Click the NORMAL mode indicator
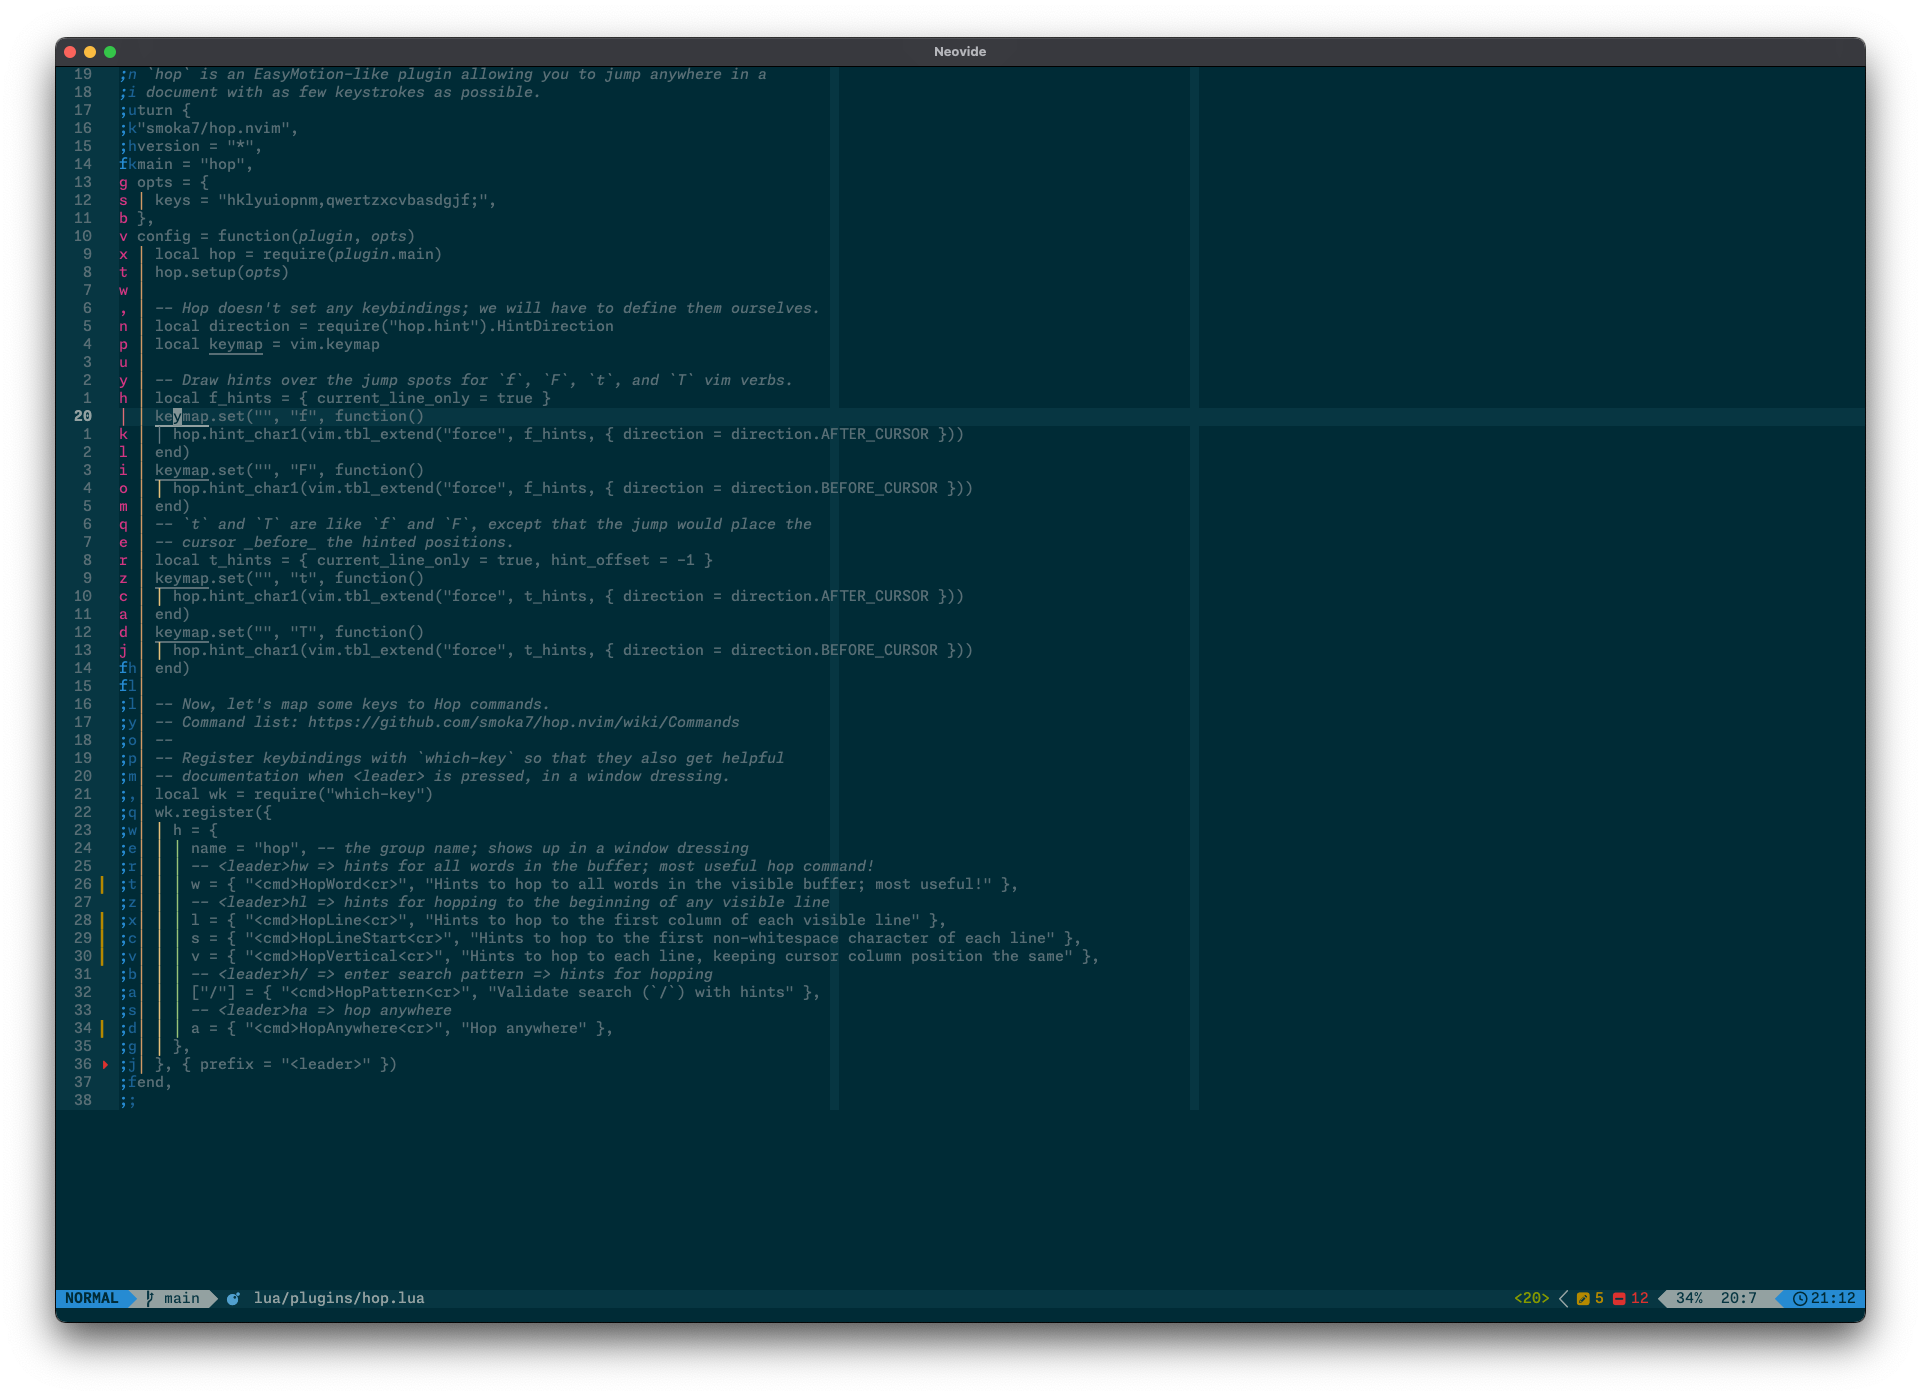The width and height of the screenshot is (1921, 1396). coord(91,1298)
